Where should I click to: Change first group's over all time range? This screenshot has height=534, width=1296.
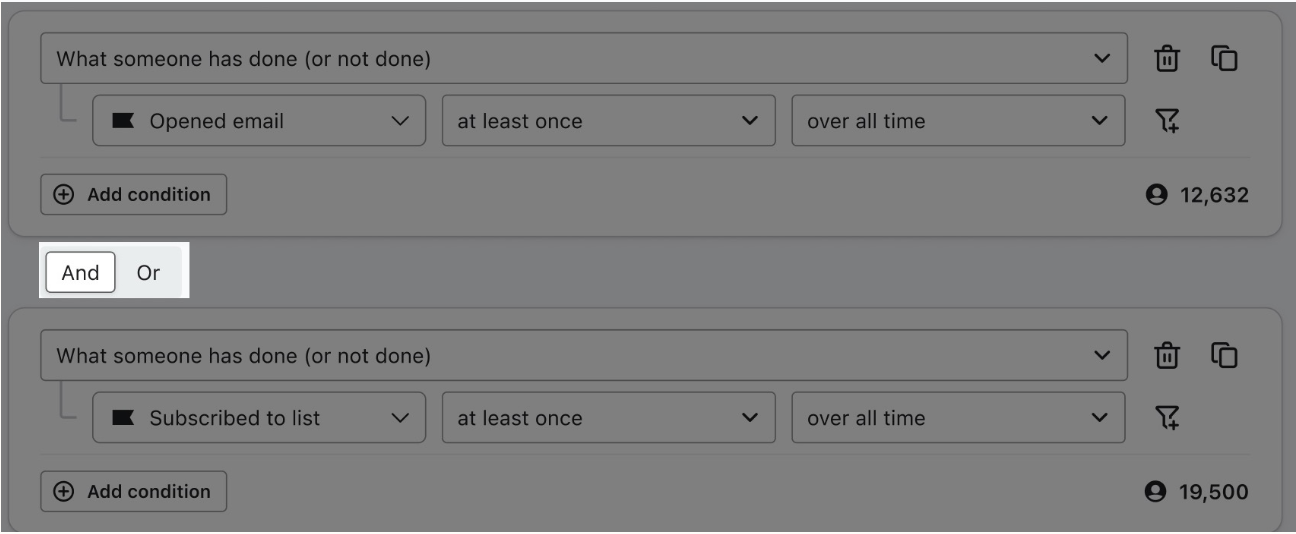[957, 121]
